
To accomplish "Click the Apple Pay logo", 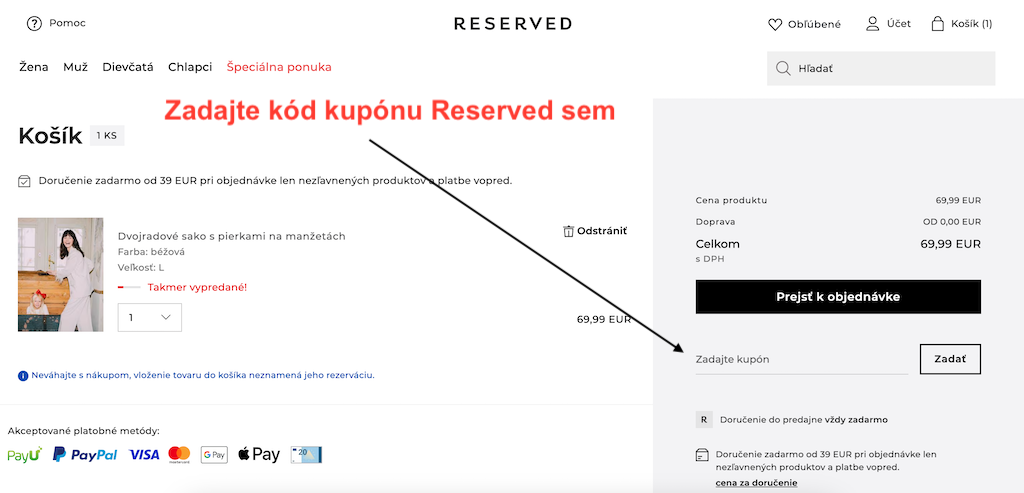I will pos(259,454).
